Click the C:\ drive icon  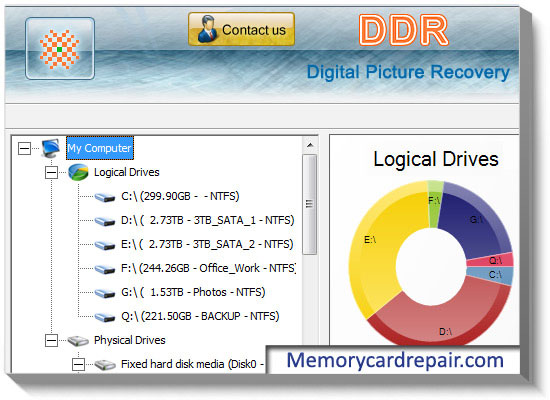click(105, 197)
